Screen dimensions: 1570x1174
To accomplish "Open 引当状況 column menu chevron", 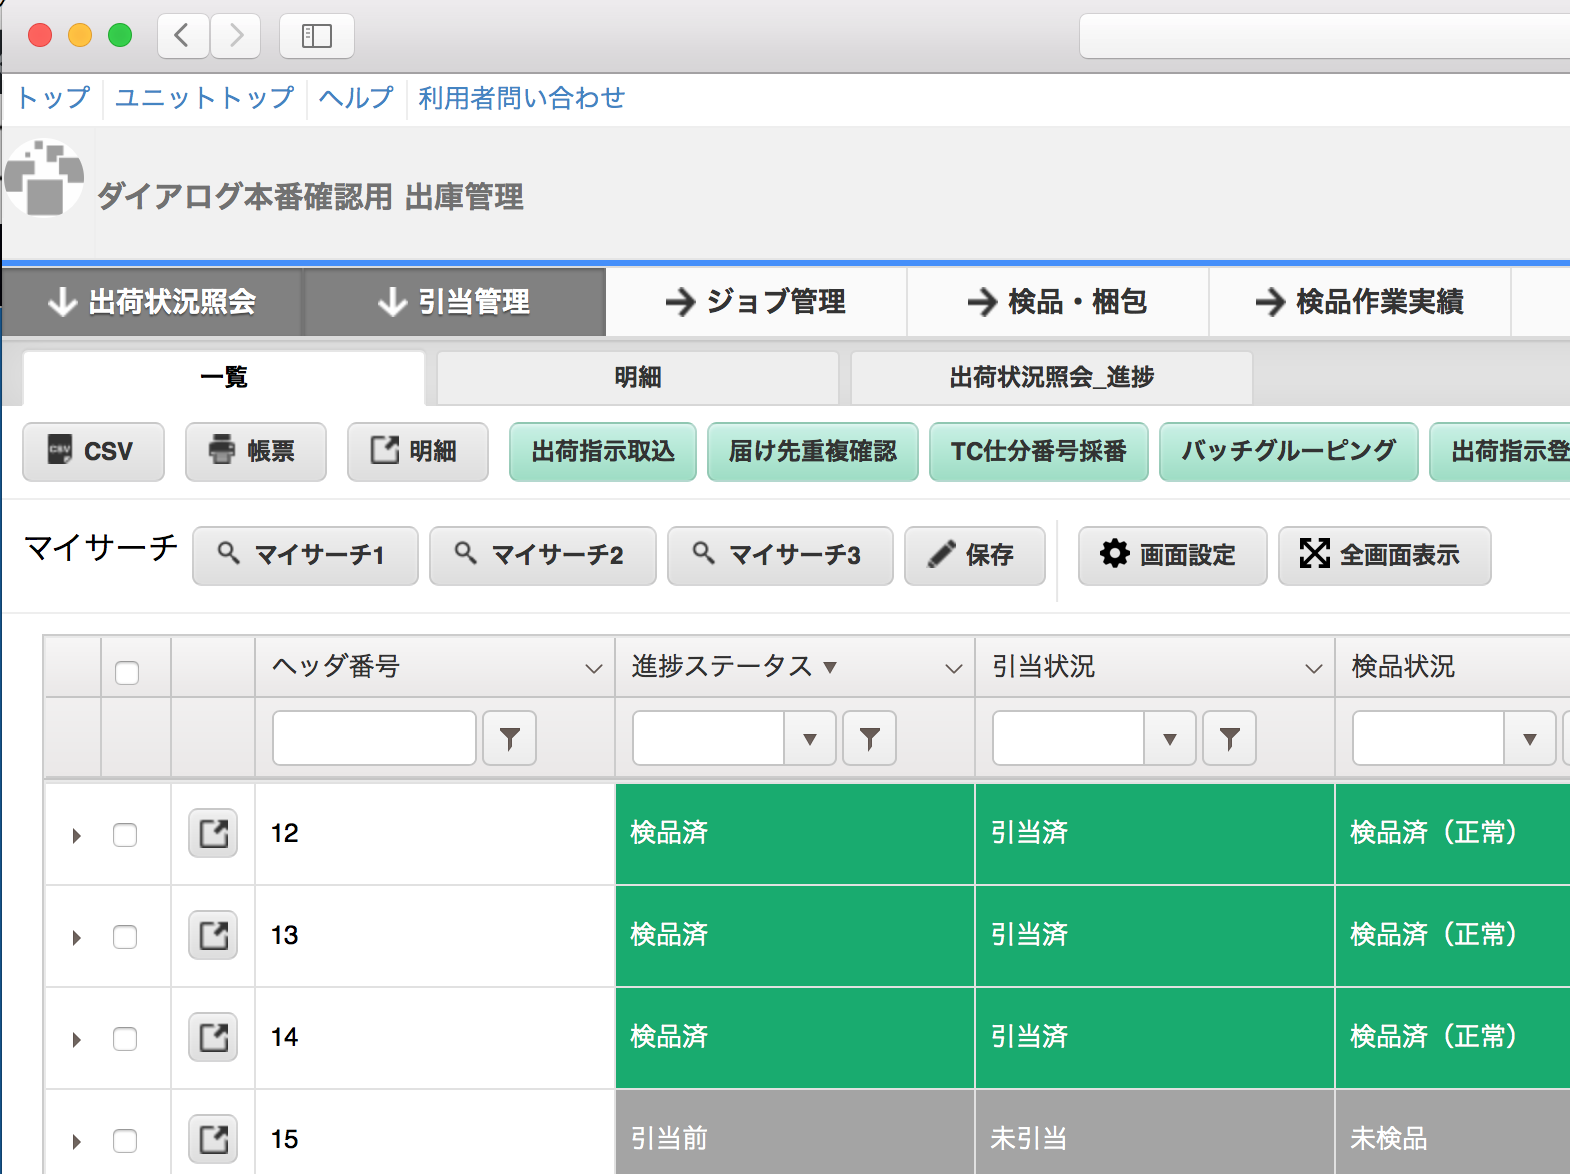I will (1314, 668).
